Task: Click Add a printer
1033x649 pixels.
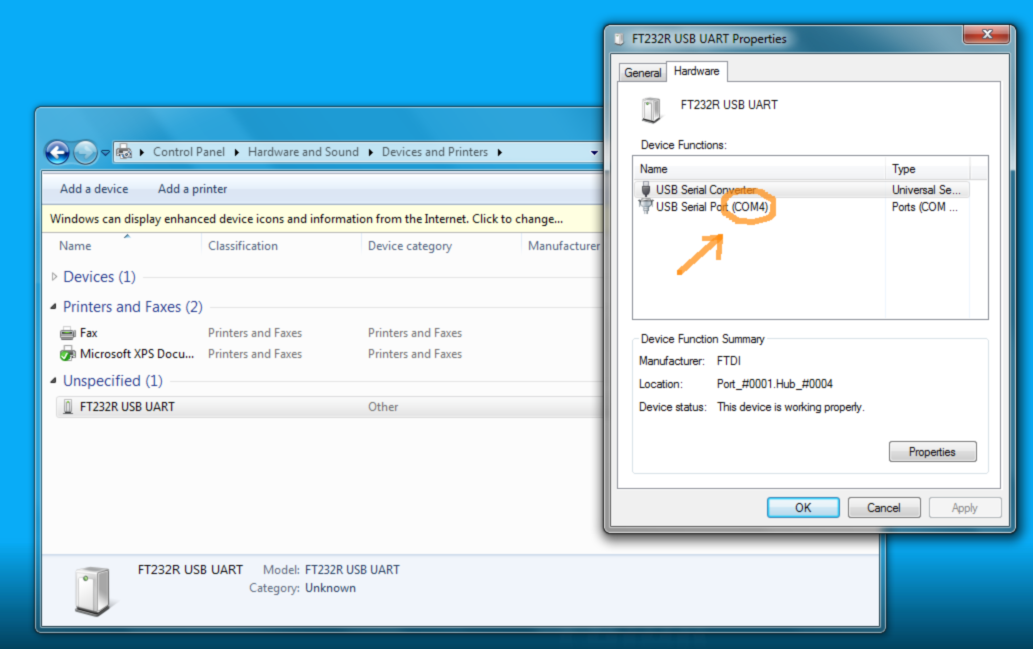Action: coord(192,189)
